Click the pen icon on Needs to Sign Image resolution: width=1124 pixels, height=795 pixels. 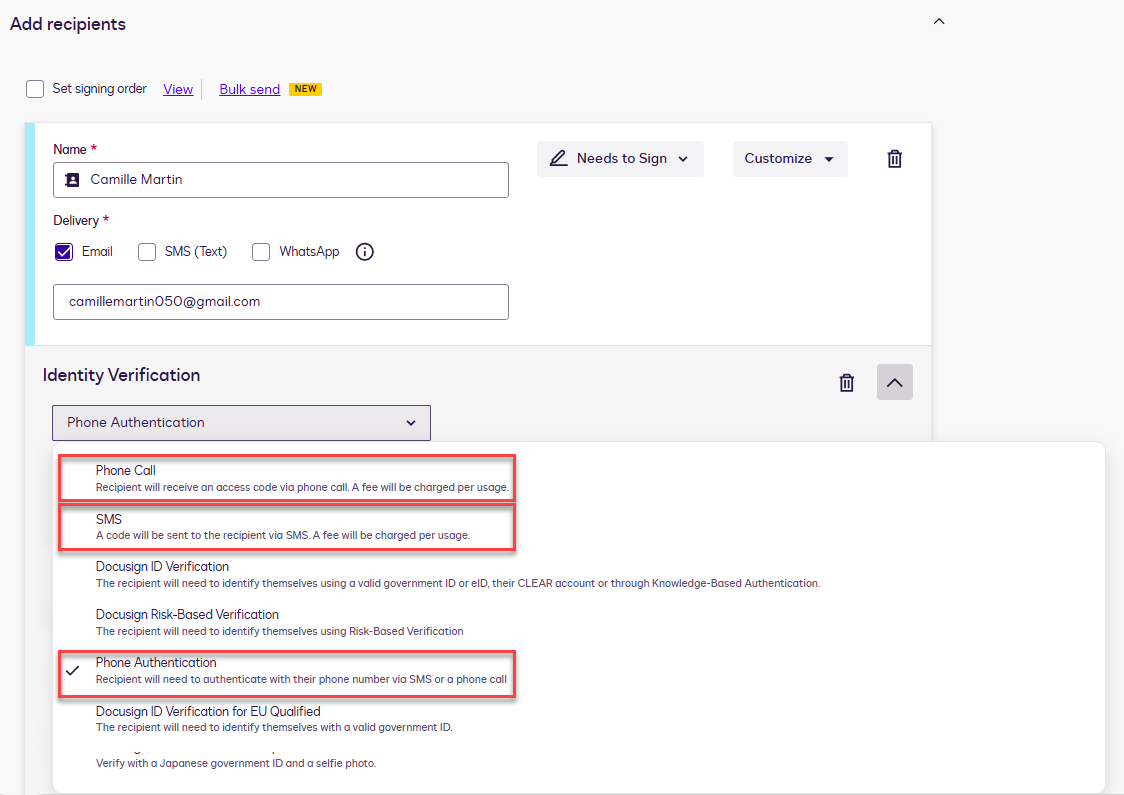point(558,158)
